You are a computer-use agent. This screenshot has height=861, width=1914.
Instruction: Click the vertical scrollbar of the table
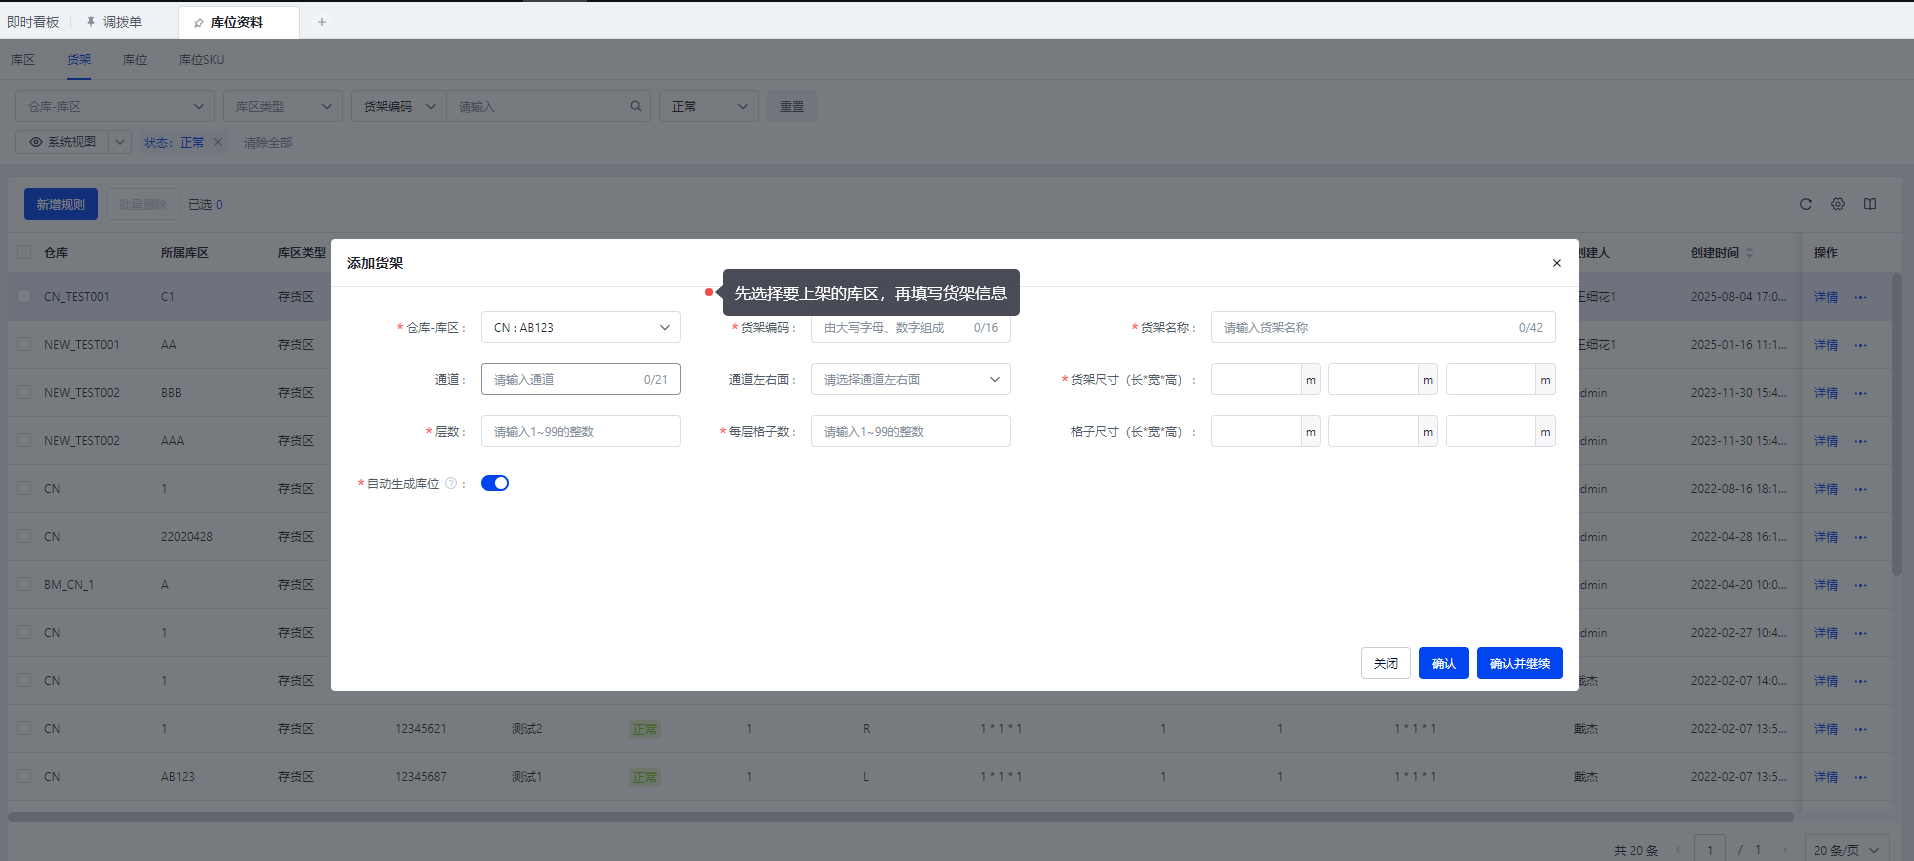tap(1897, 424)
